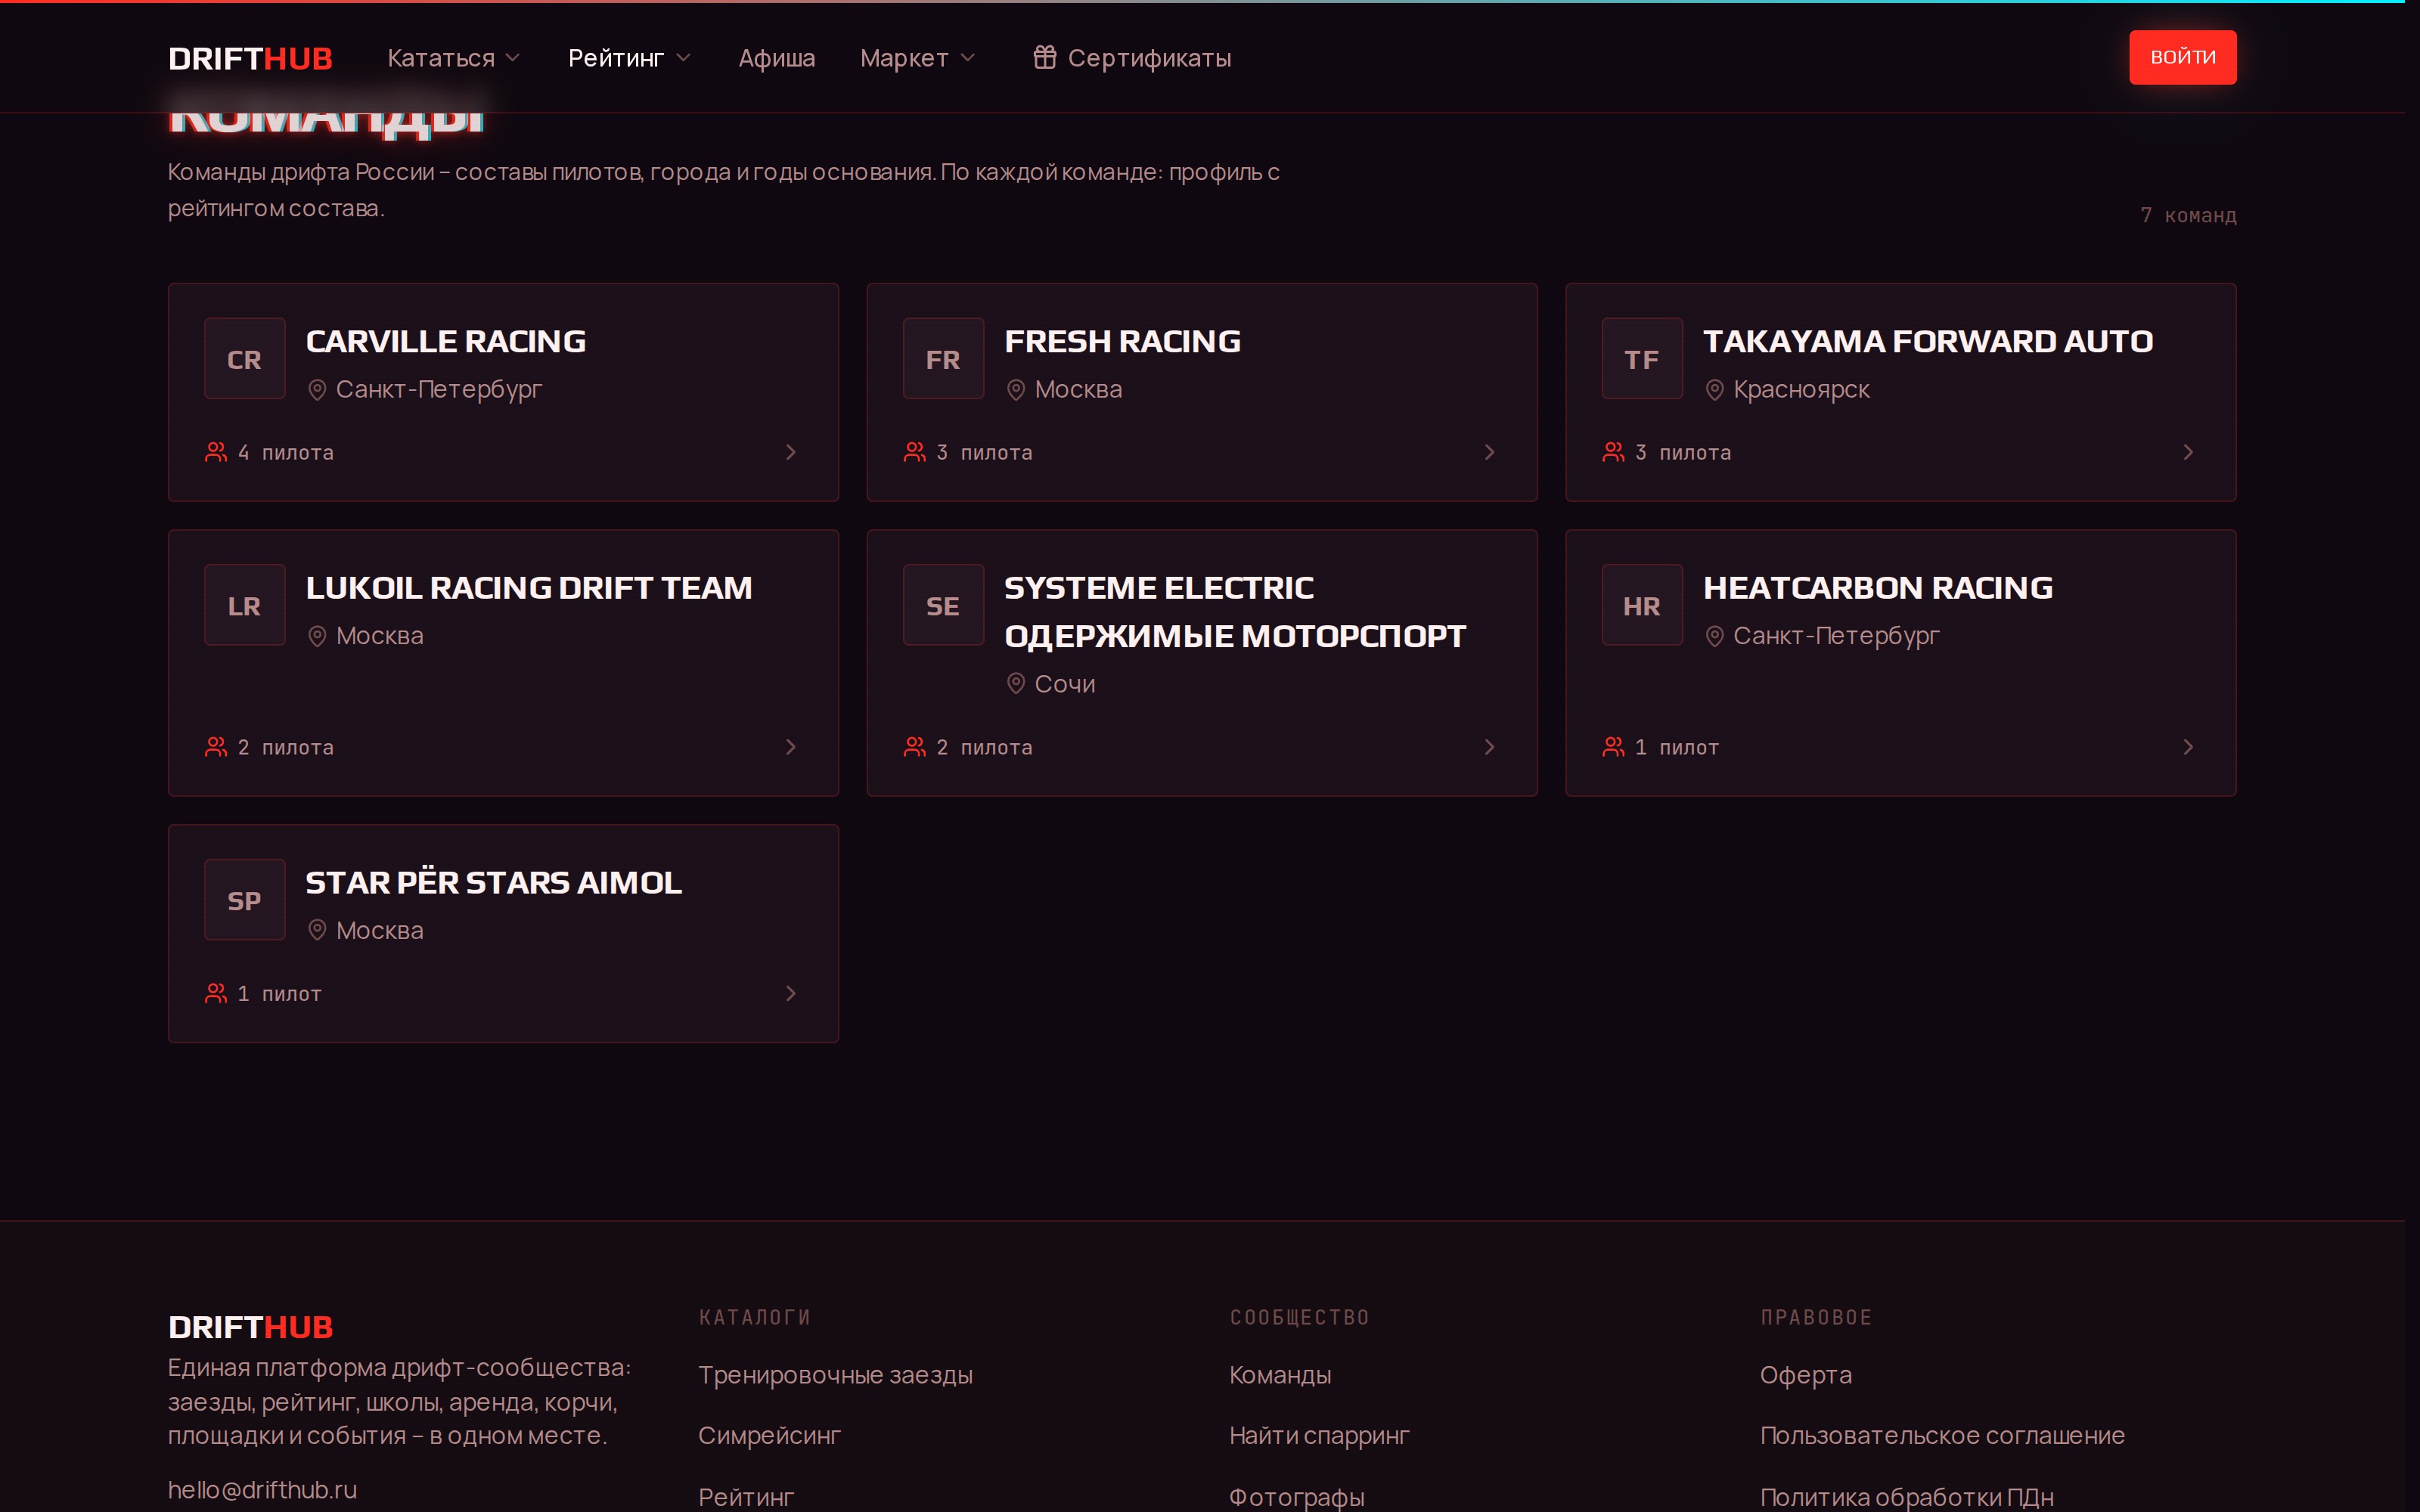This screenshot has height=1512, width=2420.
Task: Open SYSTEME ELECTRIC ОДЕРЖИМЫЕ МОТОРСПОРТ title
Action: click(1235, 611)
